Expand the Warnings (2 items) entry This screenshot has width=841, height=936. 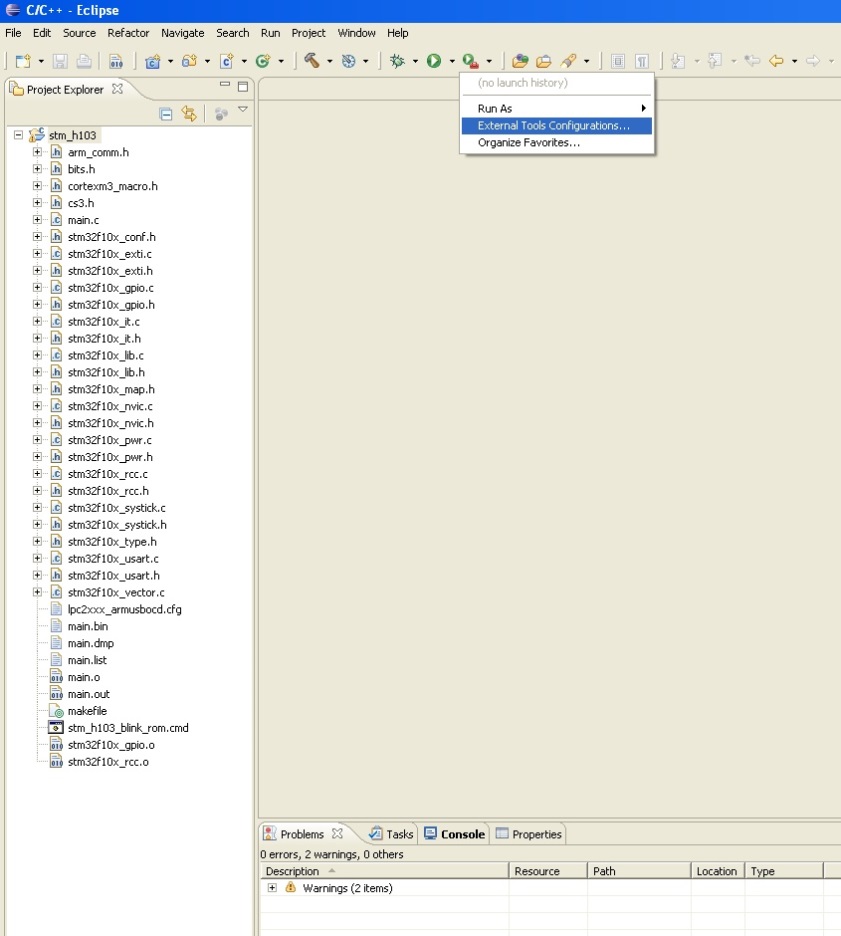(x=272, y=888)
